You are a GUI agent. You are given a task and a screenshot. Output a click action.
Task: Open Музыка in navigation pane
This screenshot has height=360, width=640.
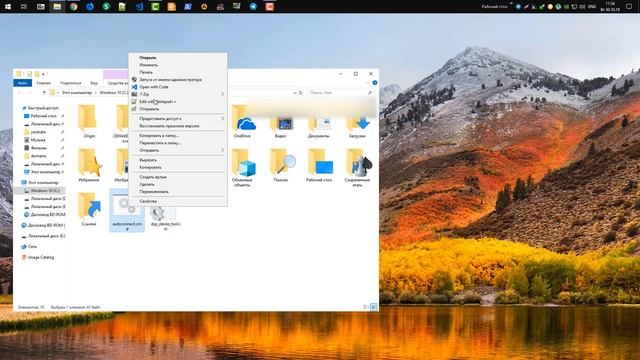click(38, 140)
